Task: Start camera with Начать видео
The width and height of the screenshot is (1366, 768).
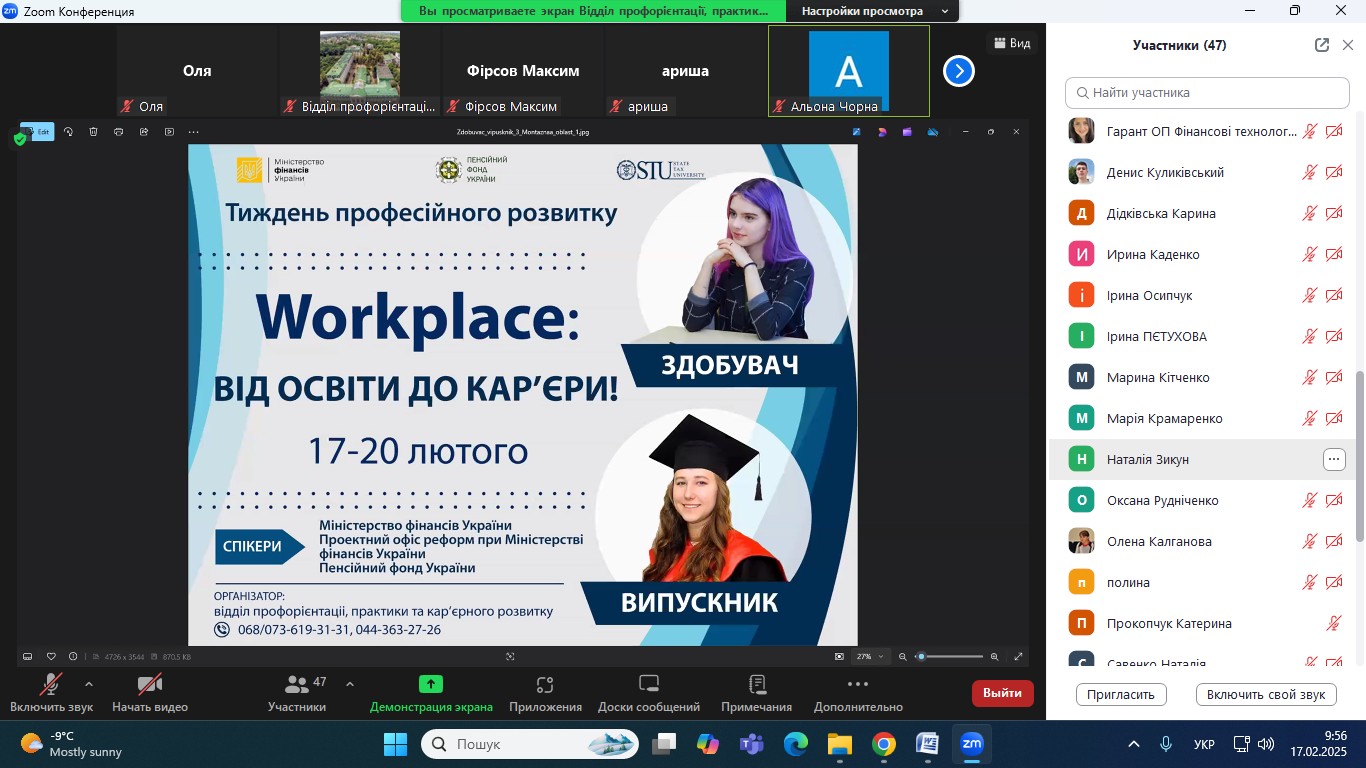Action: point(150,693)
